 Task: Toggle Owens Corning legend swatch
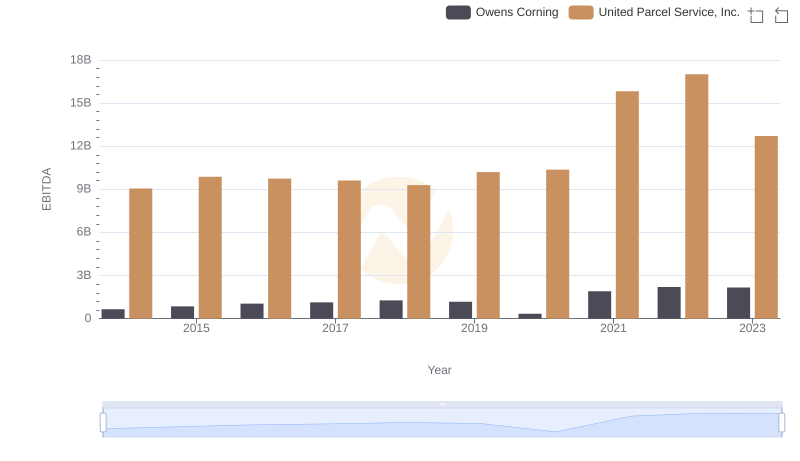point(458,12)
